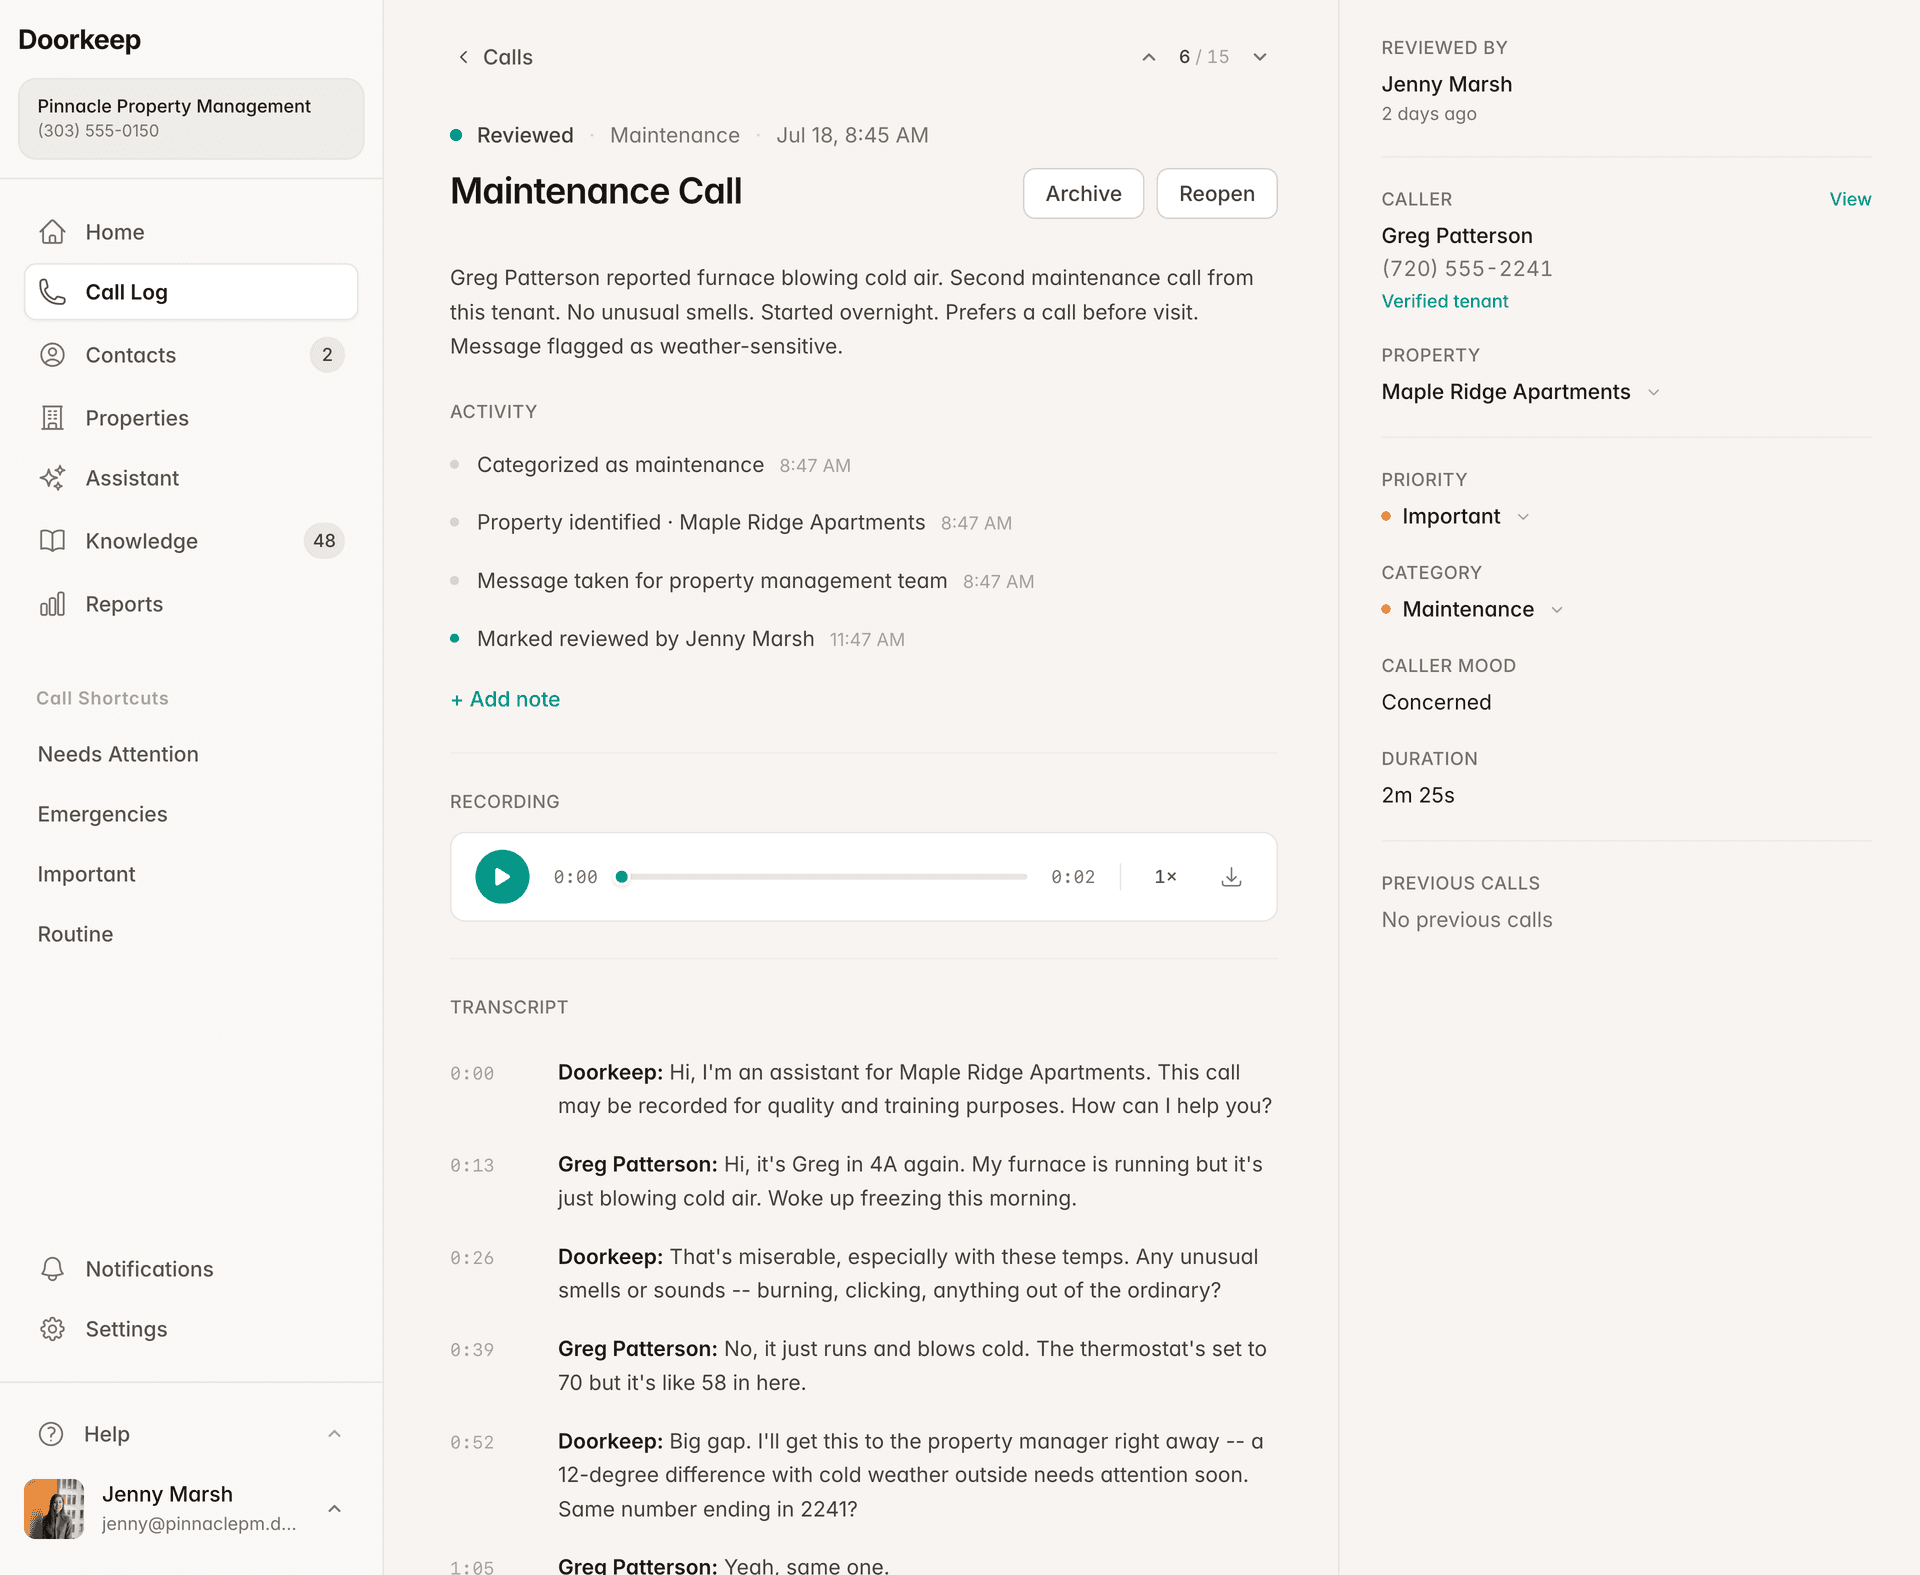Go to next call with down arrow
The height and width of the screenshot is (1575, 1920).
[1260, 57]
